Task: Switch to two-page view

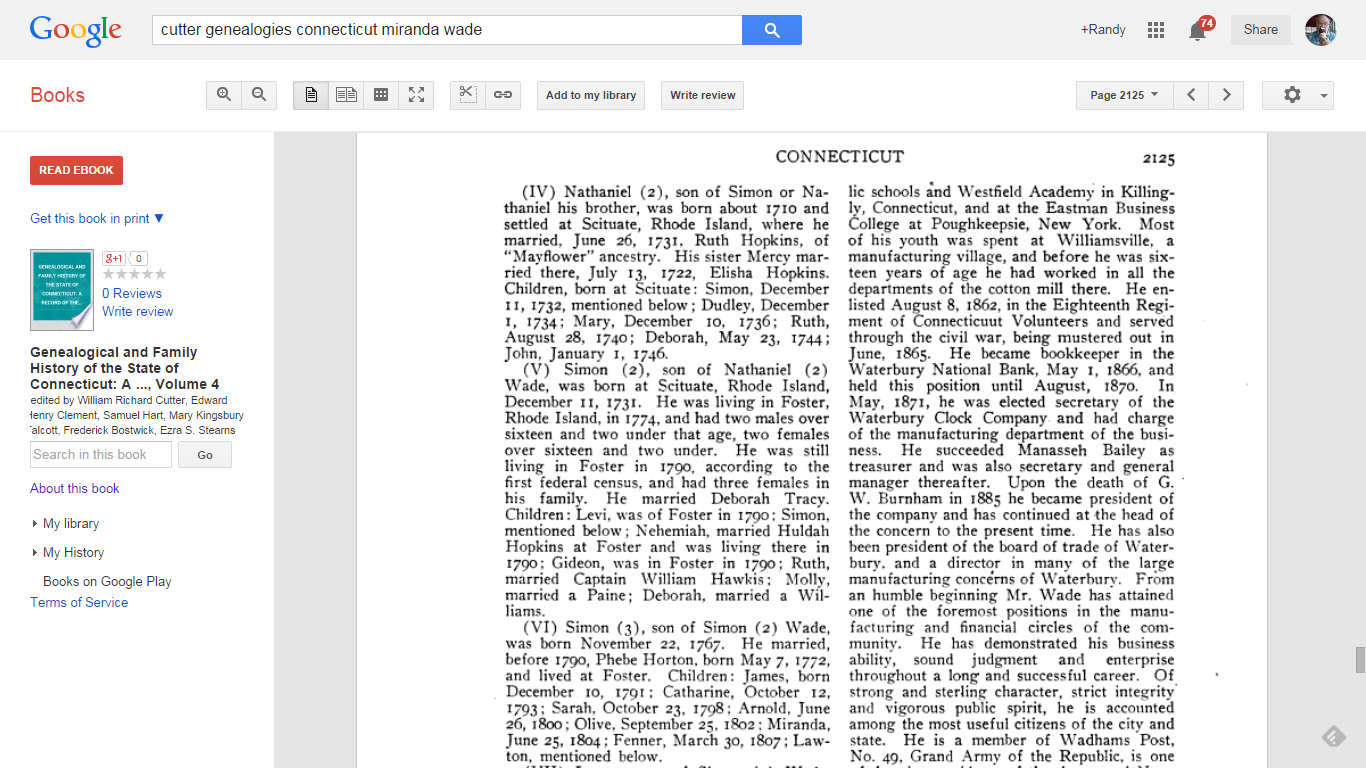Action: [x=346, y=95]
